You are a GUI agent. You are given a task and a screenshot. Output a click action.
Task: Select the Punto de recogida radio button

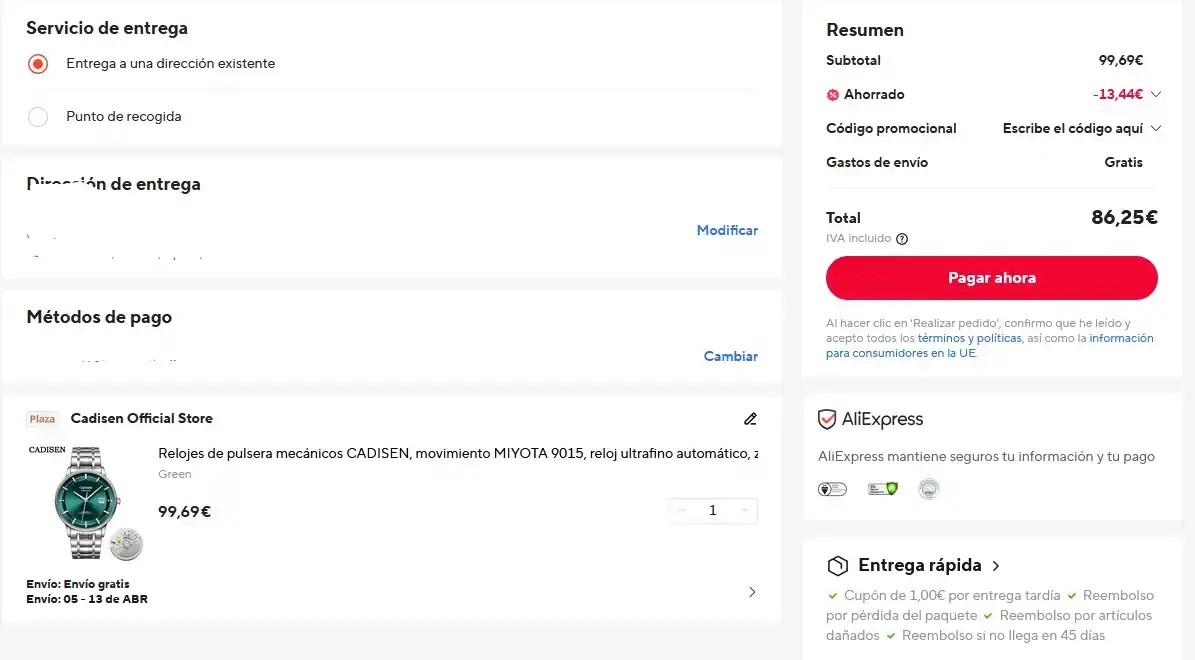tap(38, 117)
